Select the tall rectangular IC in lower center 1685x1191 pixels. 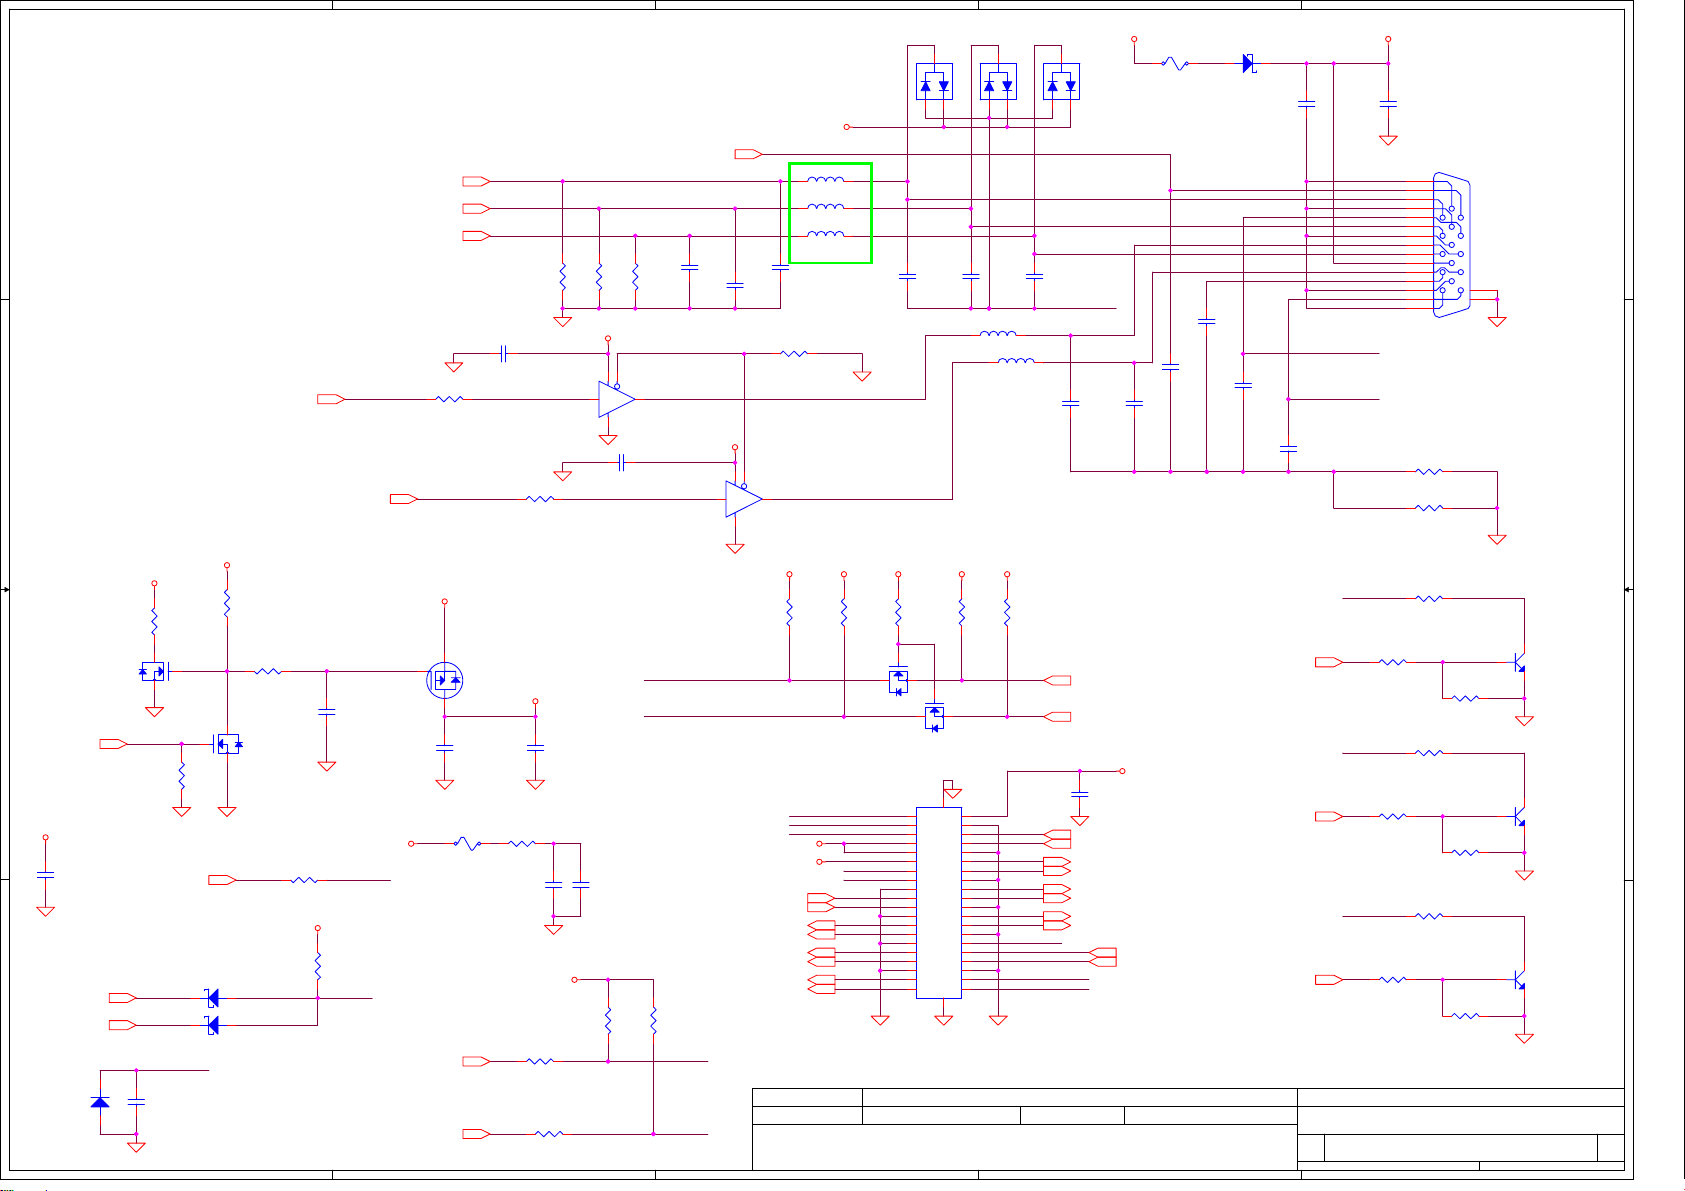(939, 902)
